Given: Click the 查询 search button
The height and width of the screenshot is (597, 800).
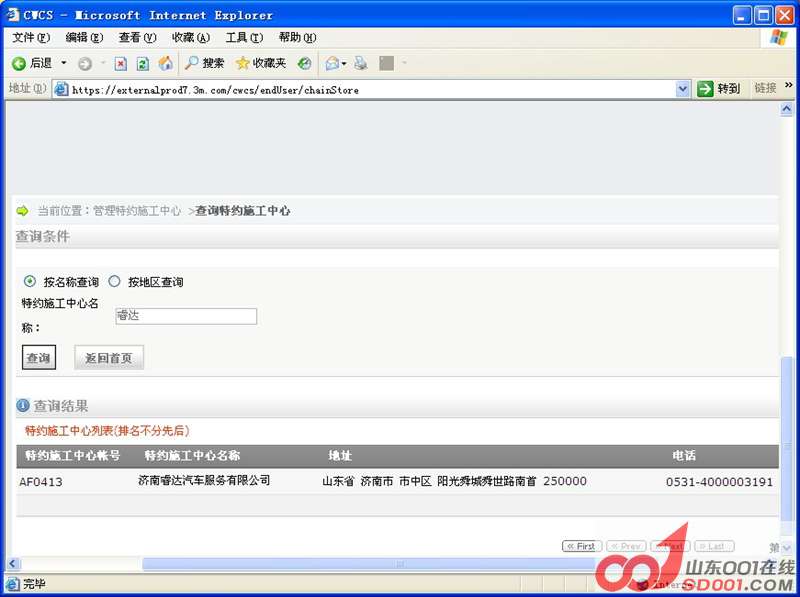Looking at the screenshot, I should tap(39, 357).
